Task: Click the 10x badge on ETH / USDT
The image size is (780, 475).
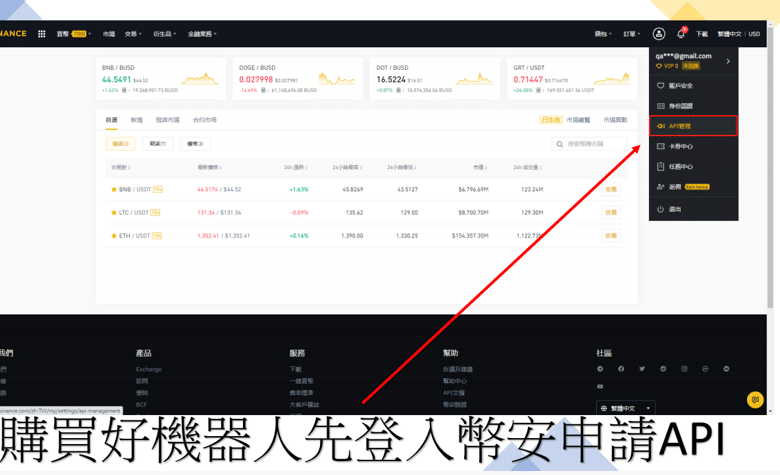Action: point(157,236)
